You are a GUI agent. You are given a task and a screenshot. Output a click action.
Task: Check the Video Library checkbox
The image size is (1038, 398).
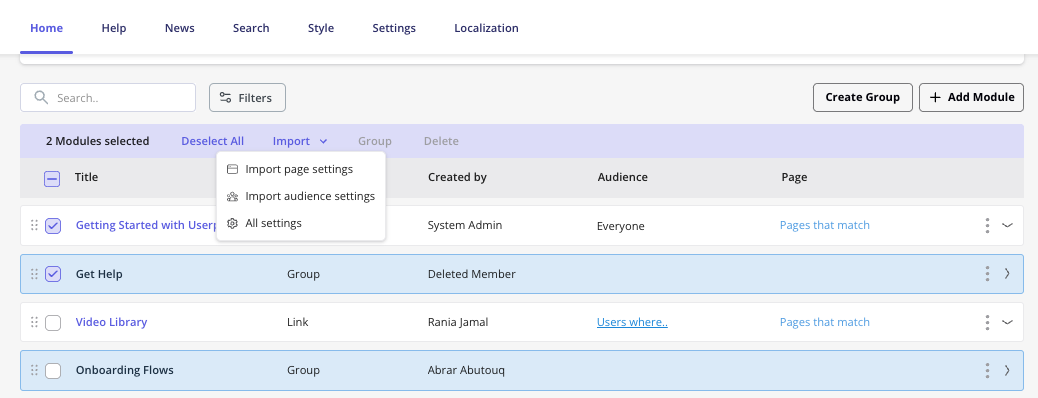click(53, 323)
